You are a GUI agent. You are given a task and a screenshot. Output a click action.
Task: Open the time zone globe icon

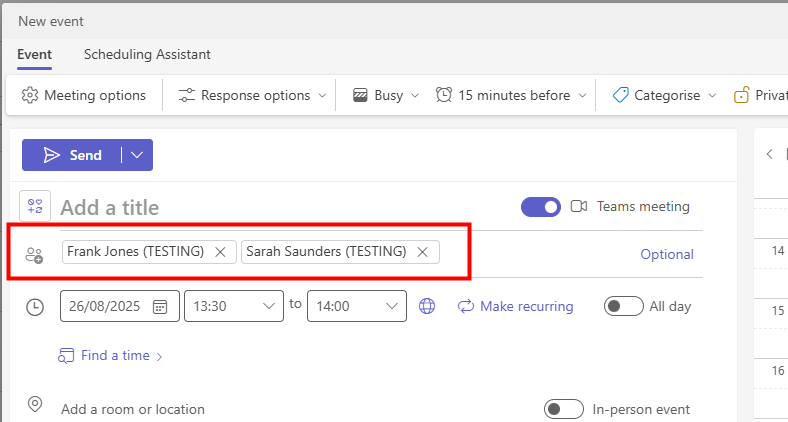click(x=427, y=306)
